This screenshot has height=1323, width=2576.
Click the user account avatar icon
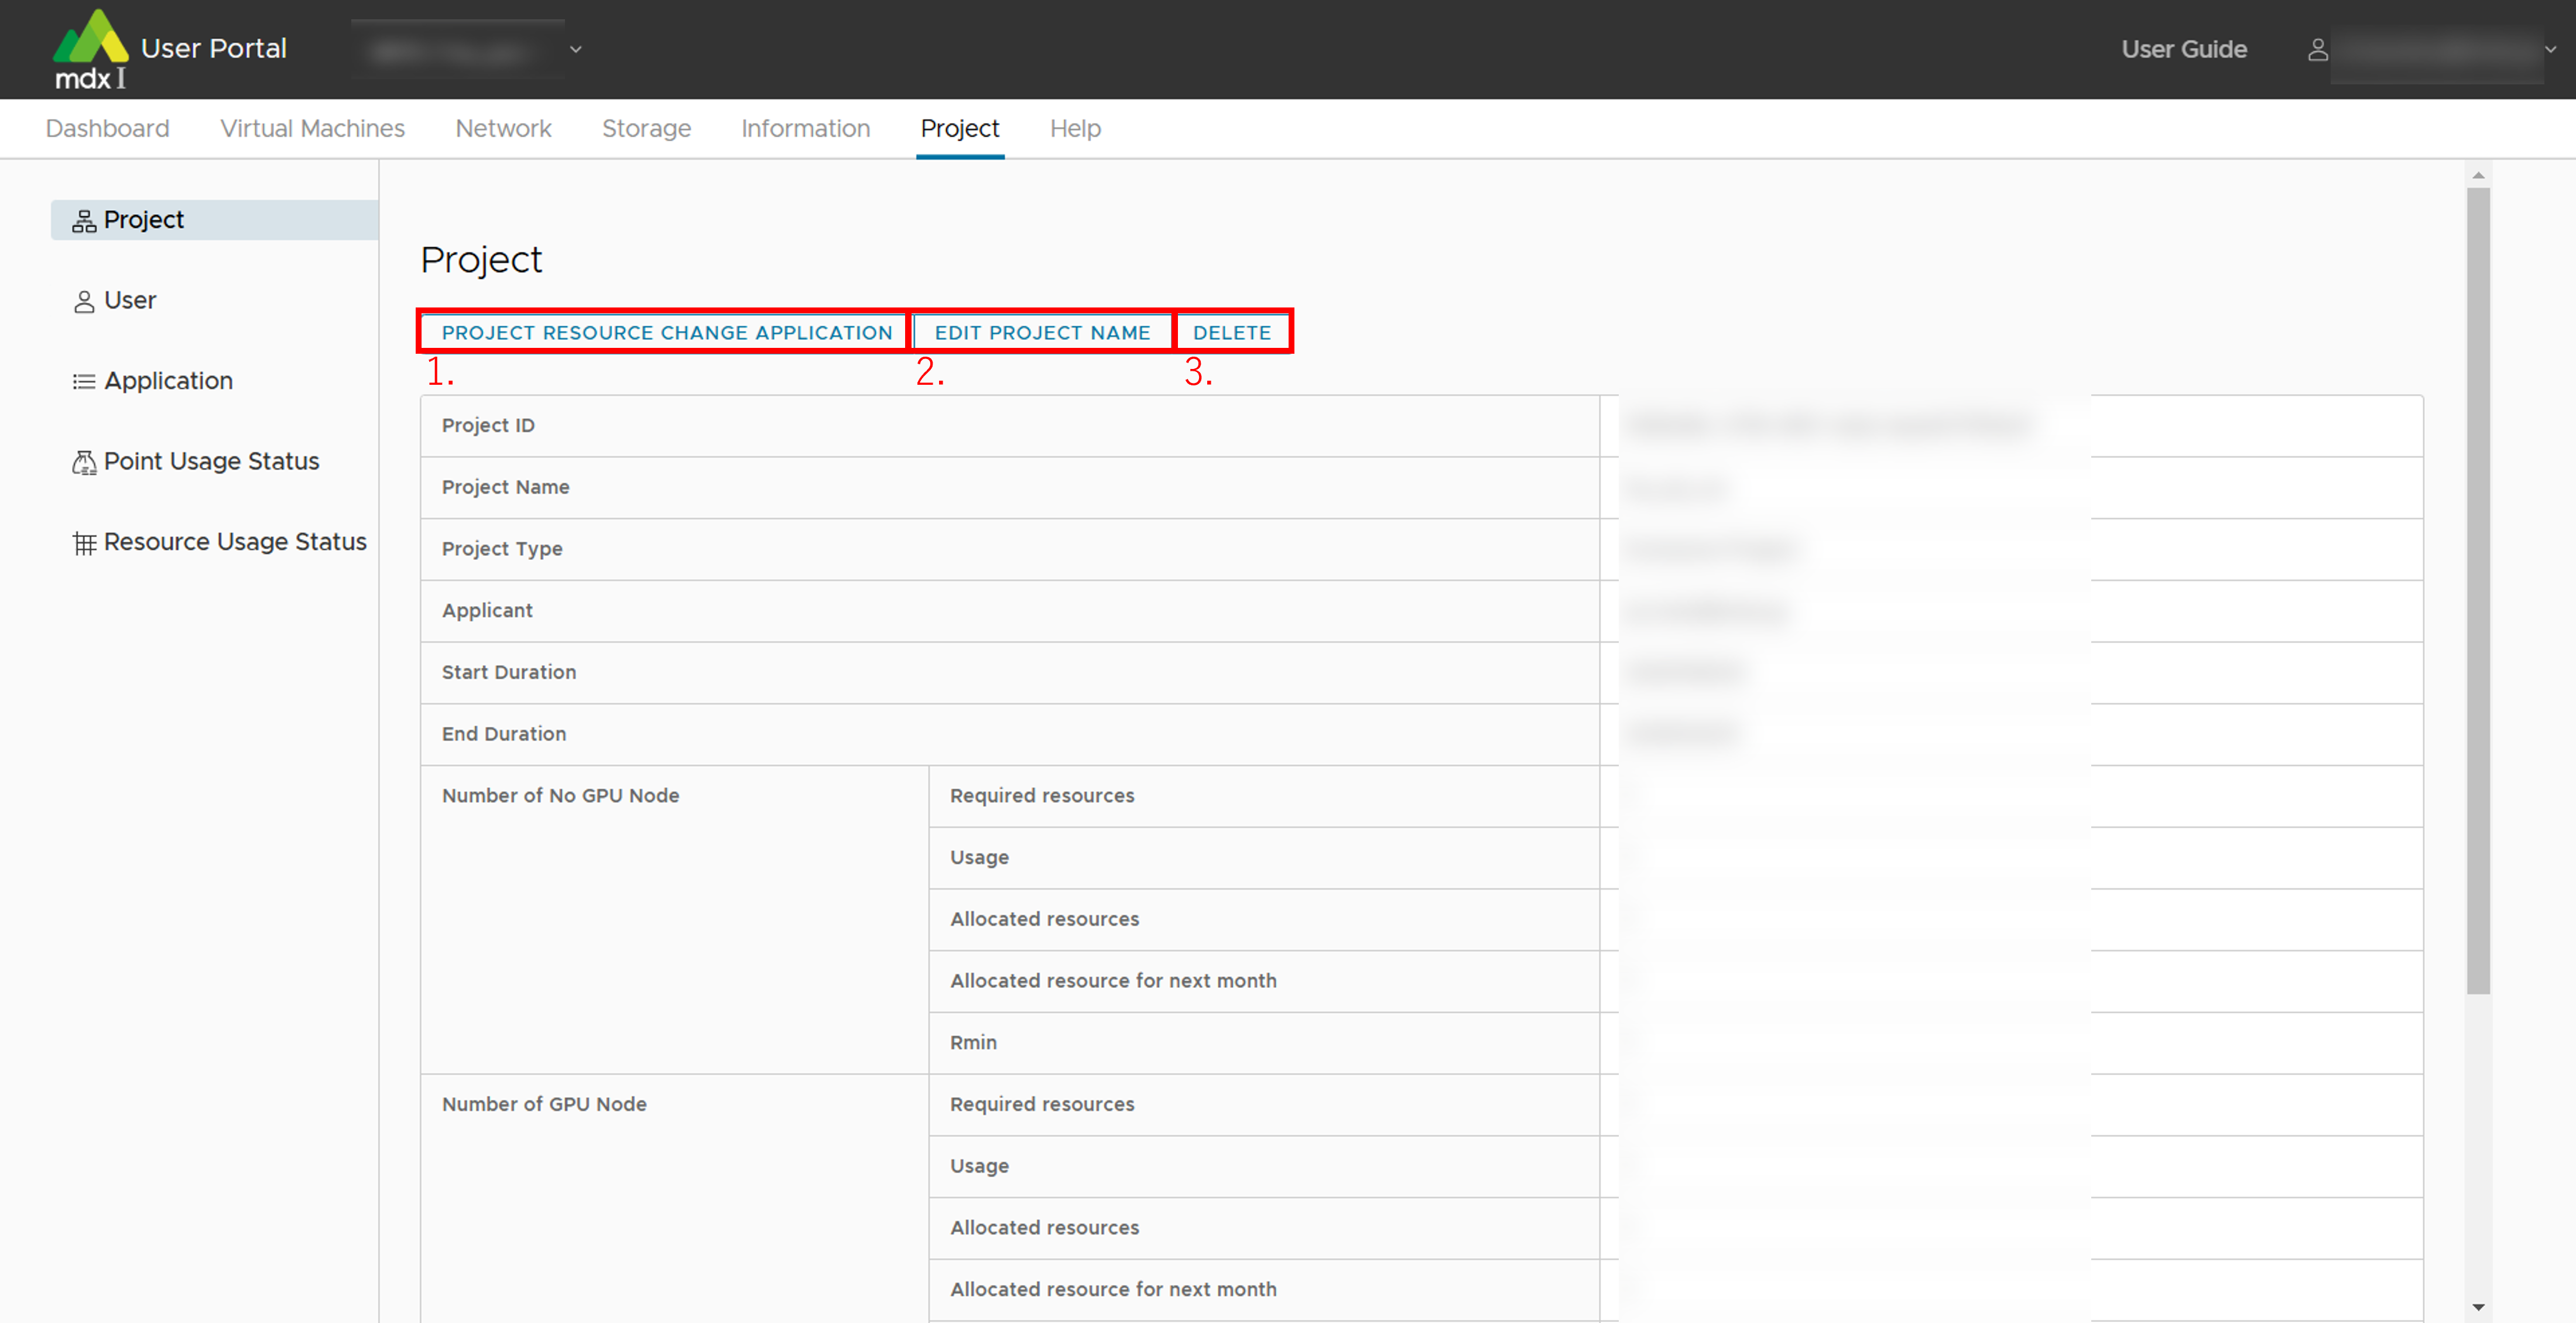(2317, 50)
